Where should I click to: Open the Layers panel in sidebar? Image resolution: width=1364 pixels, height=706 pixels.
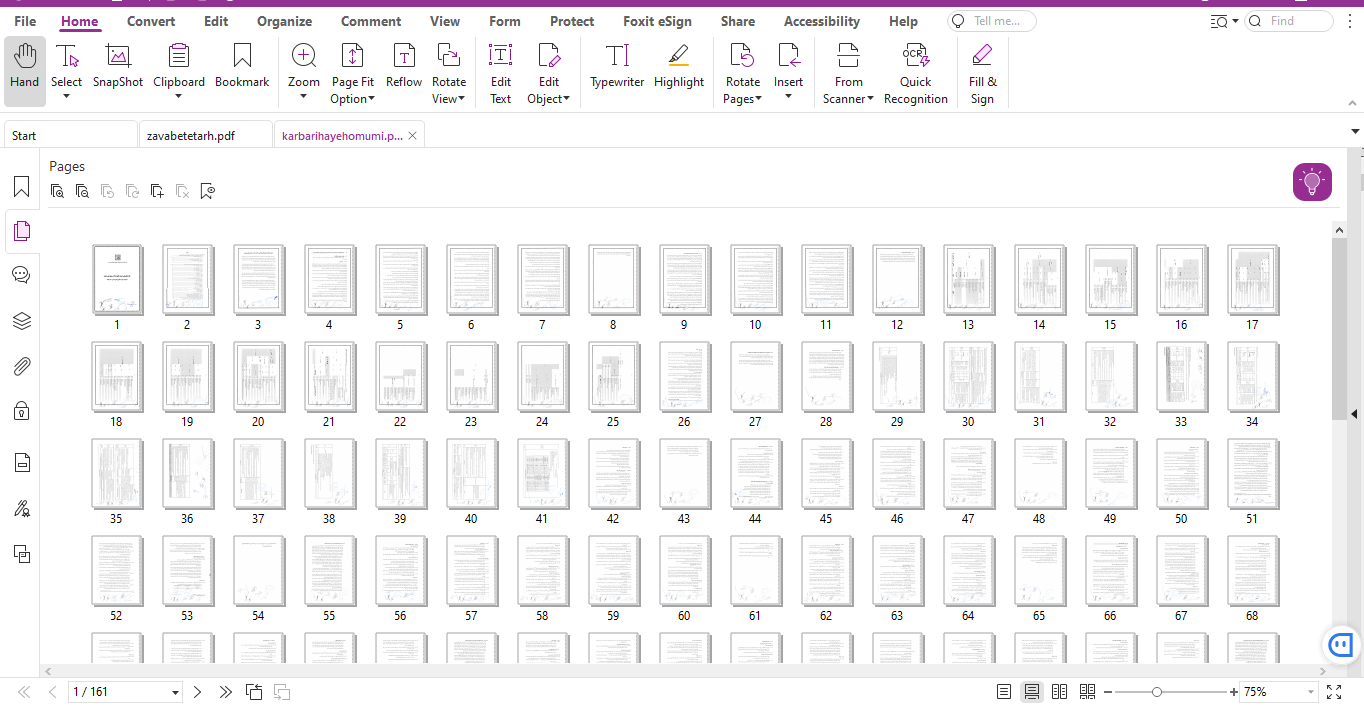click(x=21, y=321)
